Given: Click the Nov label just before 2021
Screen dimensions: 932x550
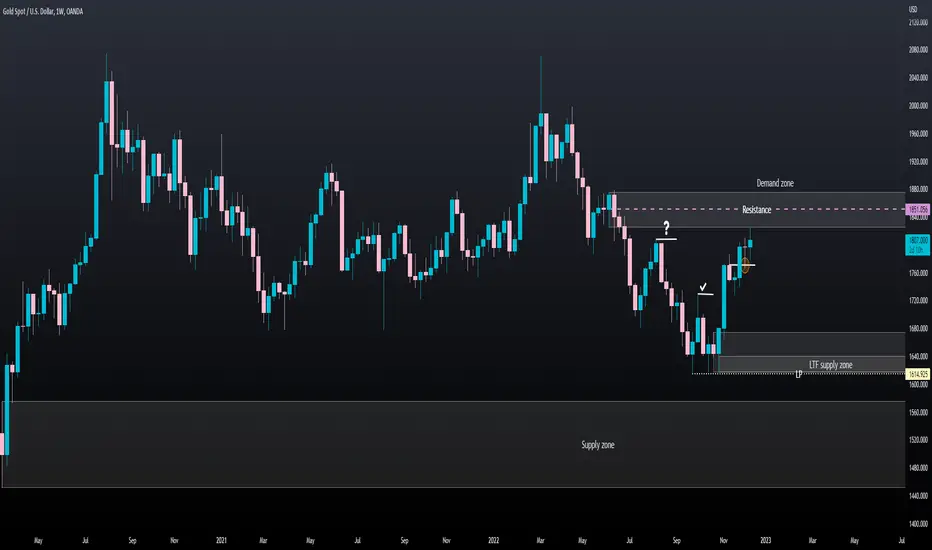Looking at the screenshot, I should [174, 540].
